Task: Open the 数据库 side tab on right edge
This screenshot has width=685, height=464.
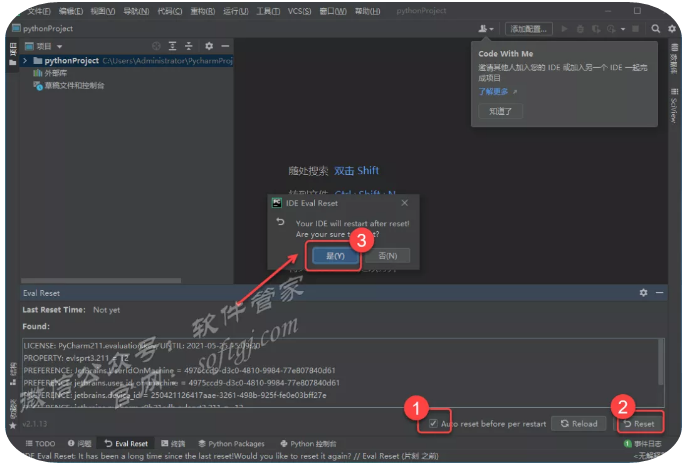Action: point(674,59)
